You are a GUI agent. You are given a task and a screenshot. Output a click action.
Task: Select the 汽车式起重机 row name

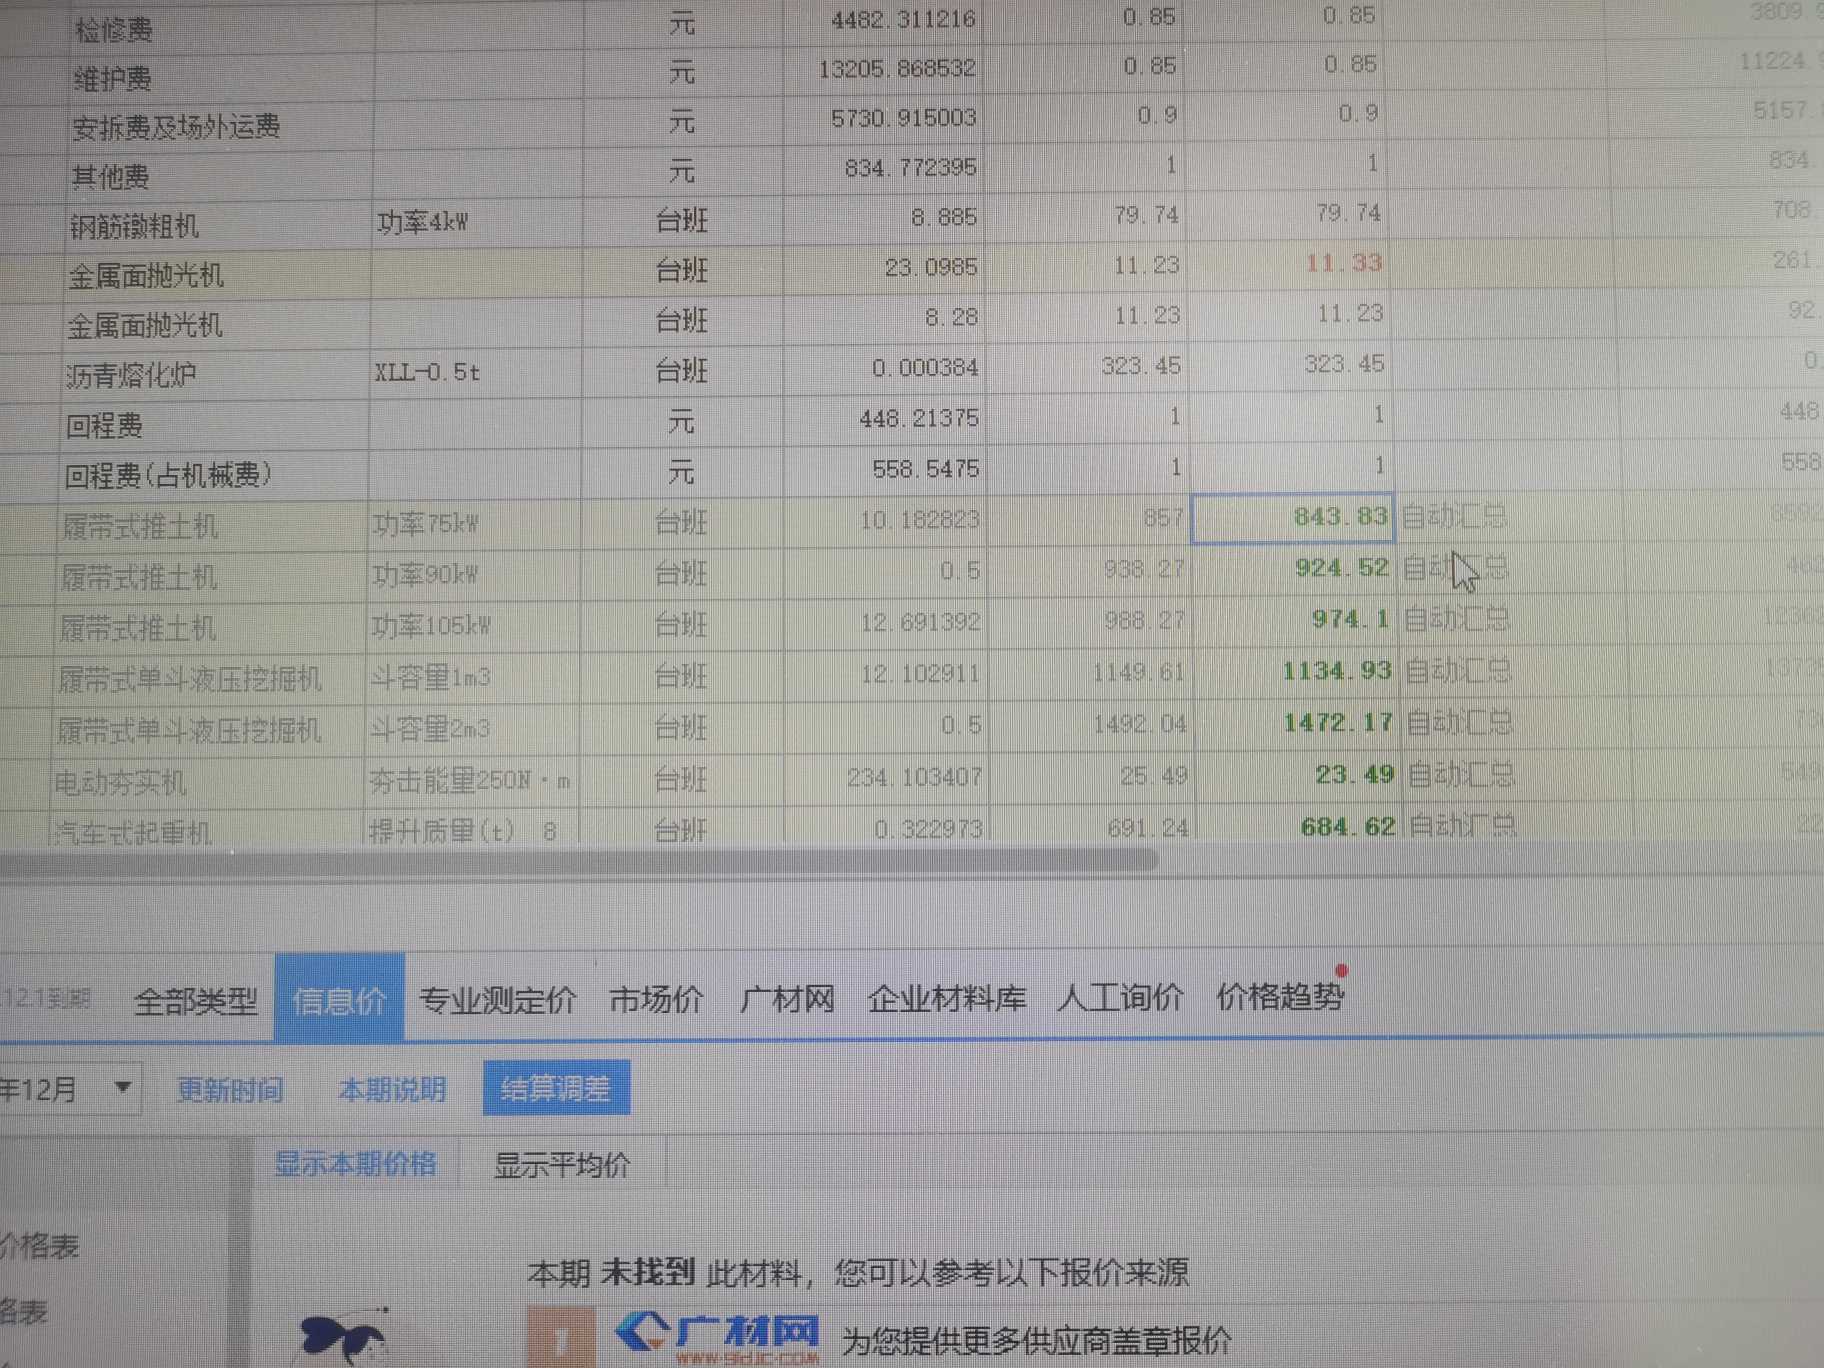pyautogui.click(x=131, y=832)
